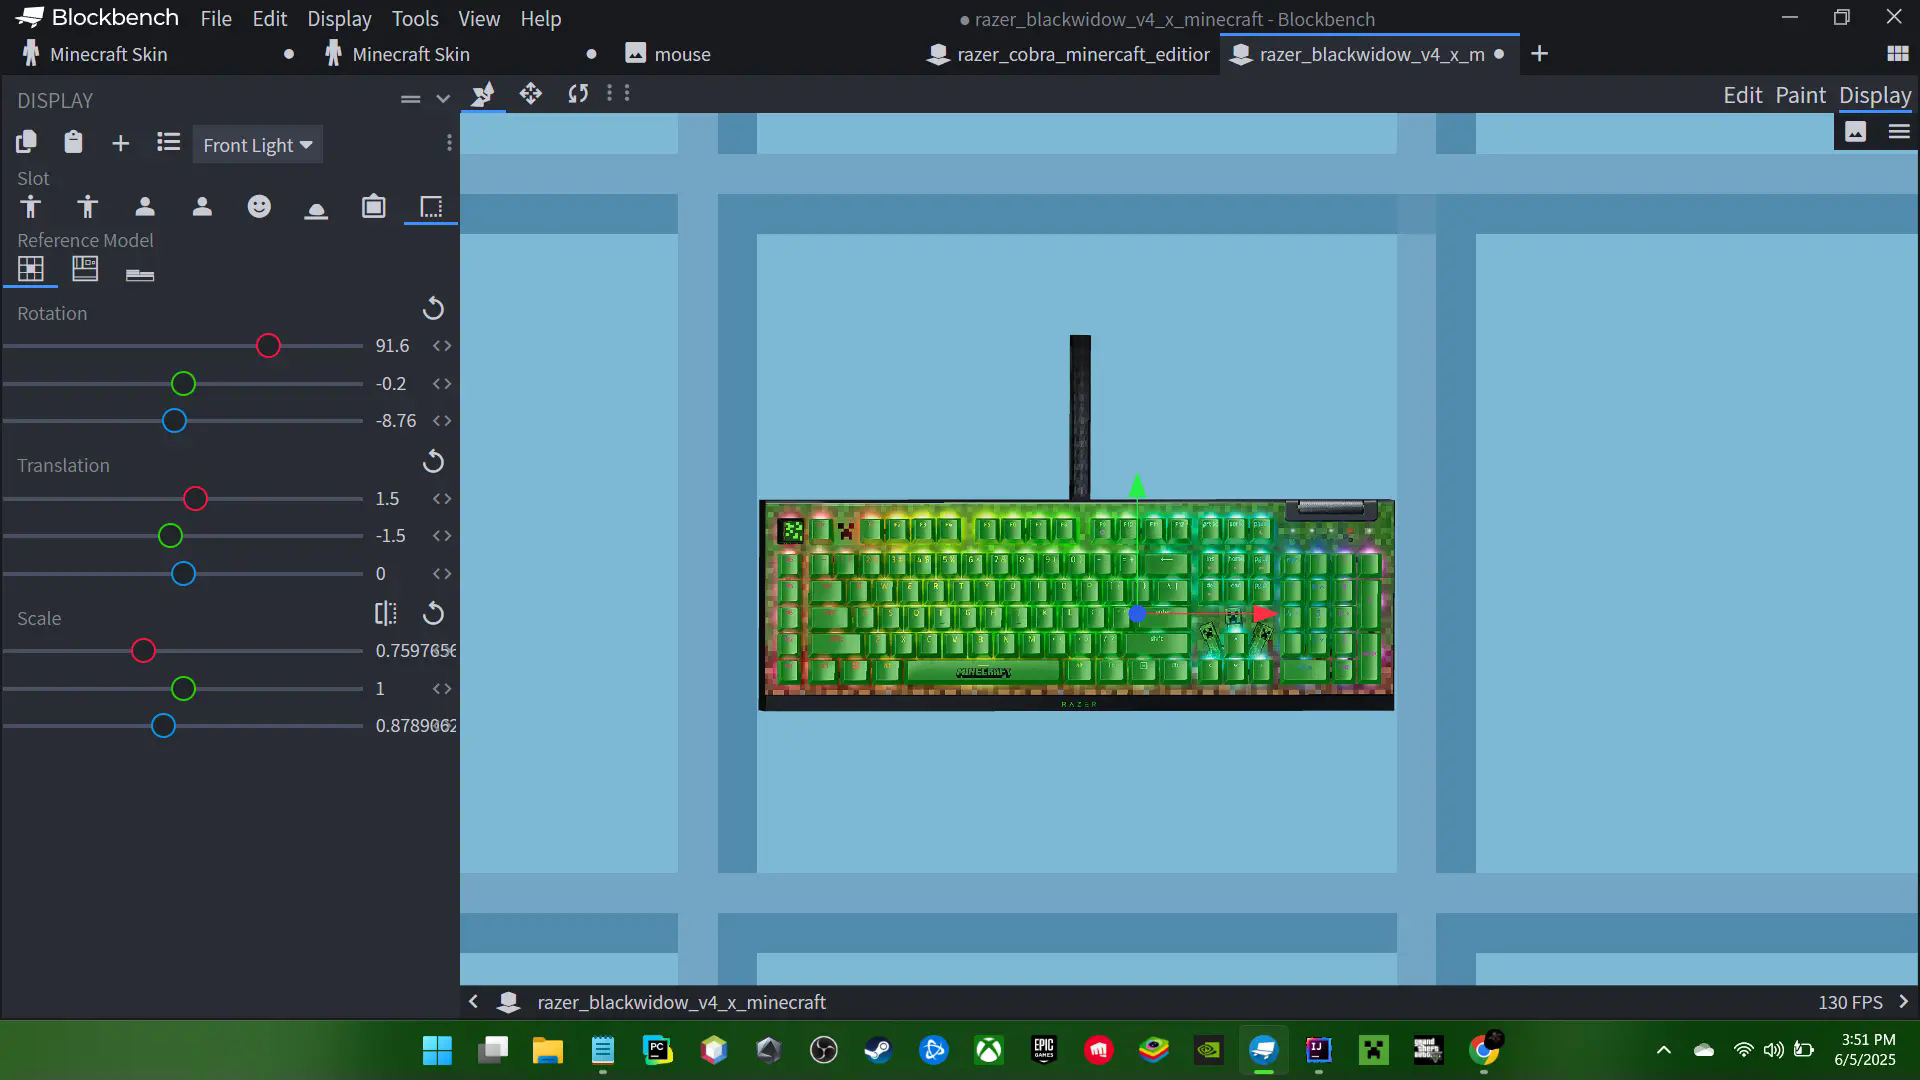Image resolution: width=1920 pixels, height=1080 pixels.
Task: Select the rotate tool
Action: 578,94
